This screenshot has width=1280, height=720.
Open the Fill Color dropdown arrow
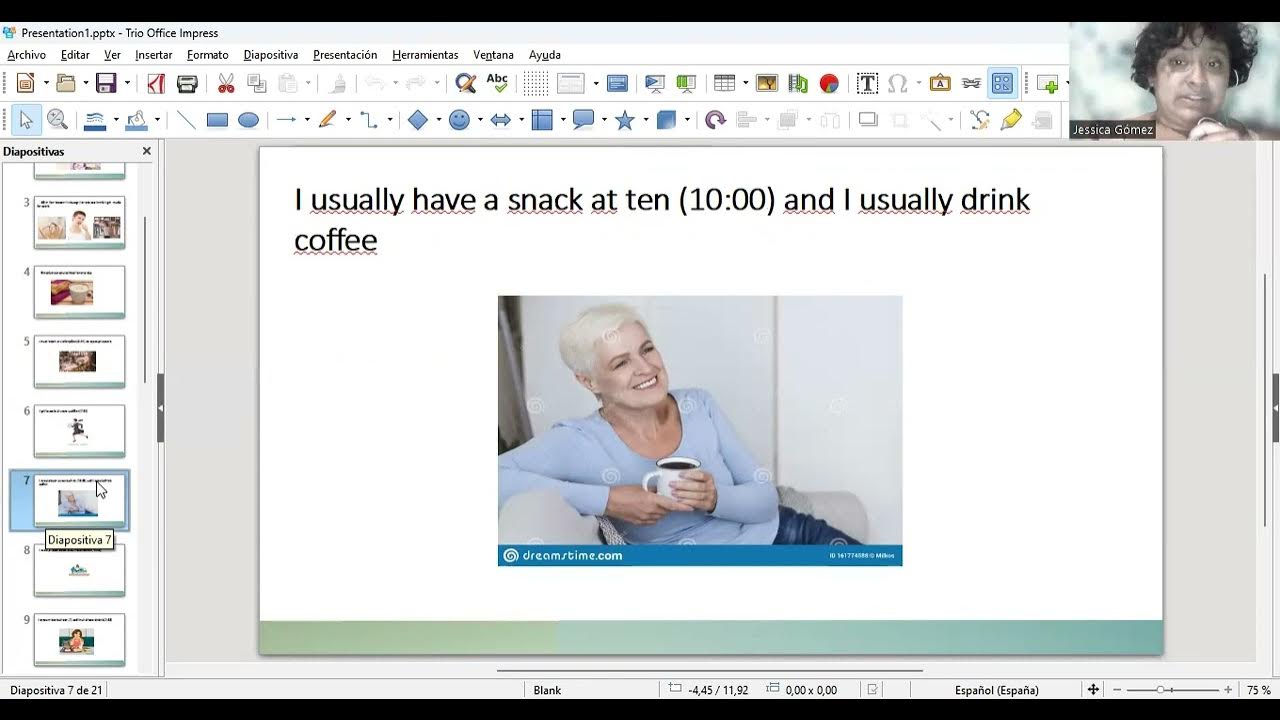[x=157, y=120]
